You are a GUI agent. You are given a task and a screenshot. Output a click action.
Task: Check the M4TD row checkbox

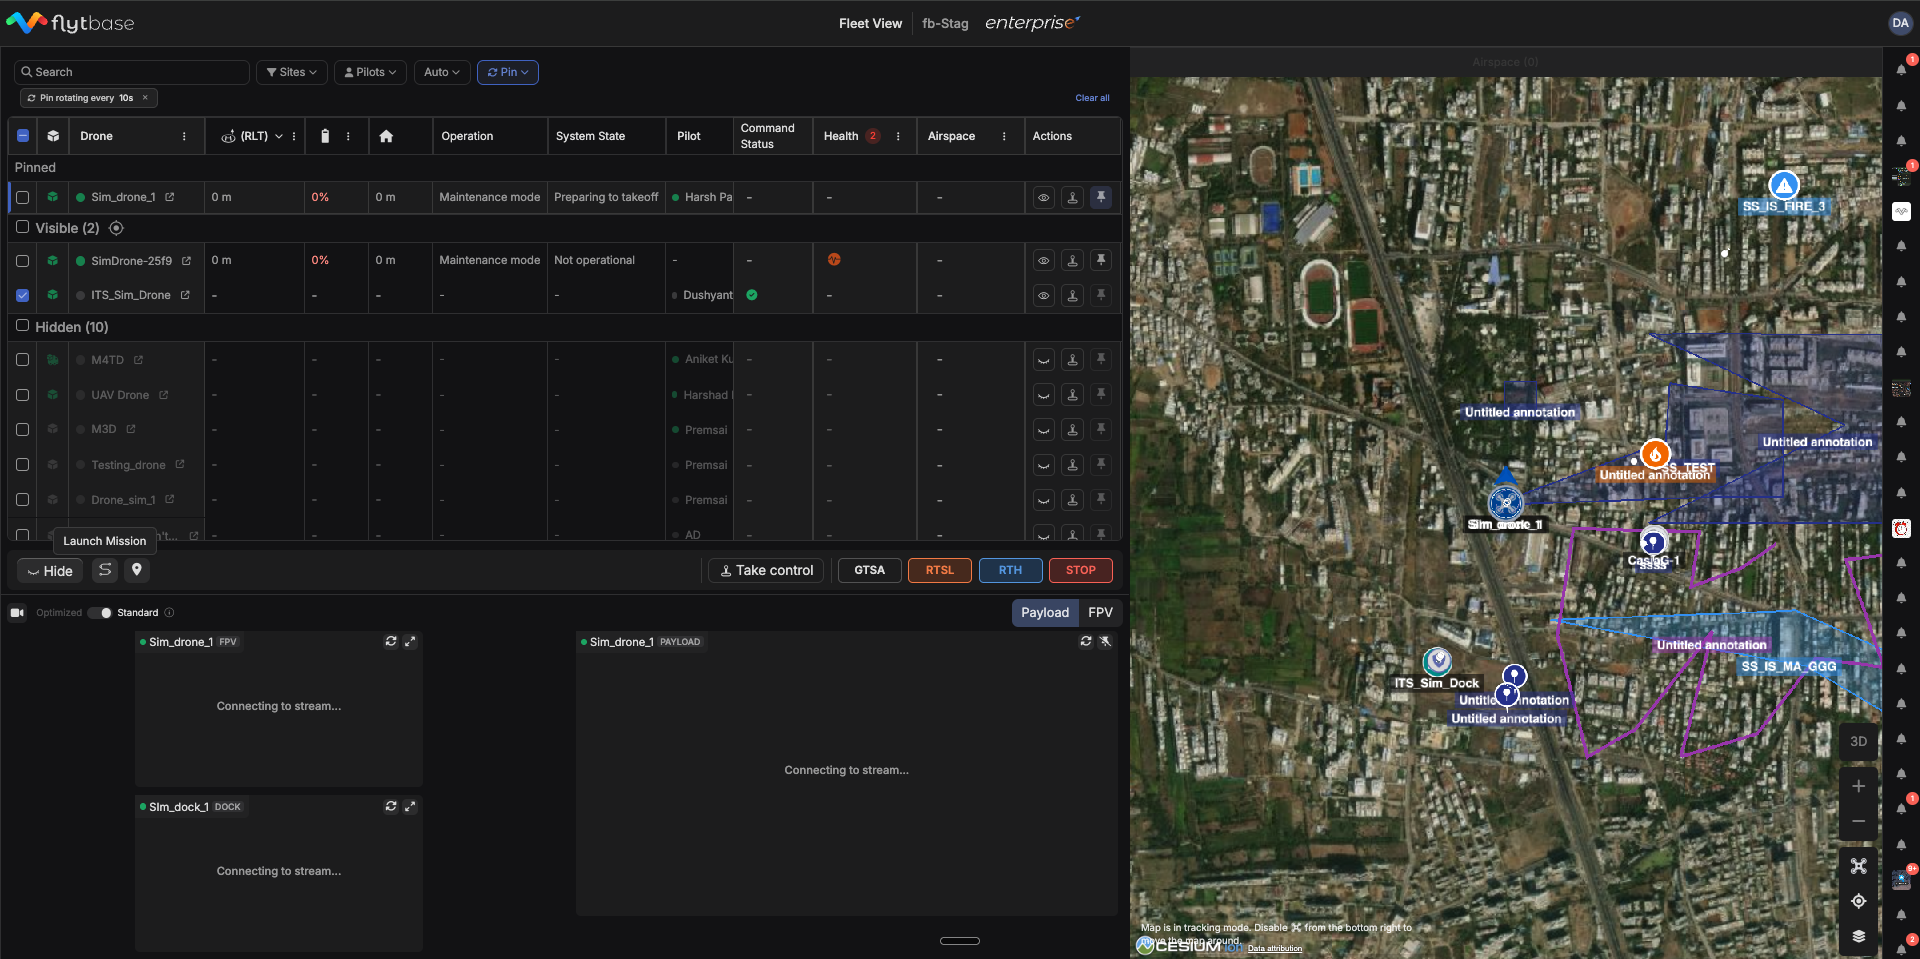23,360
